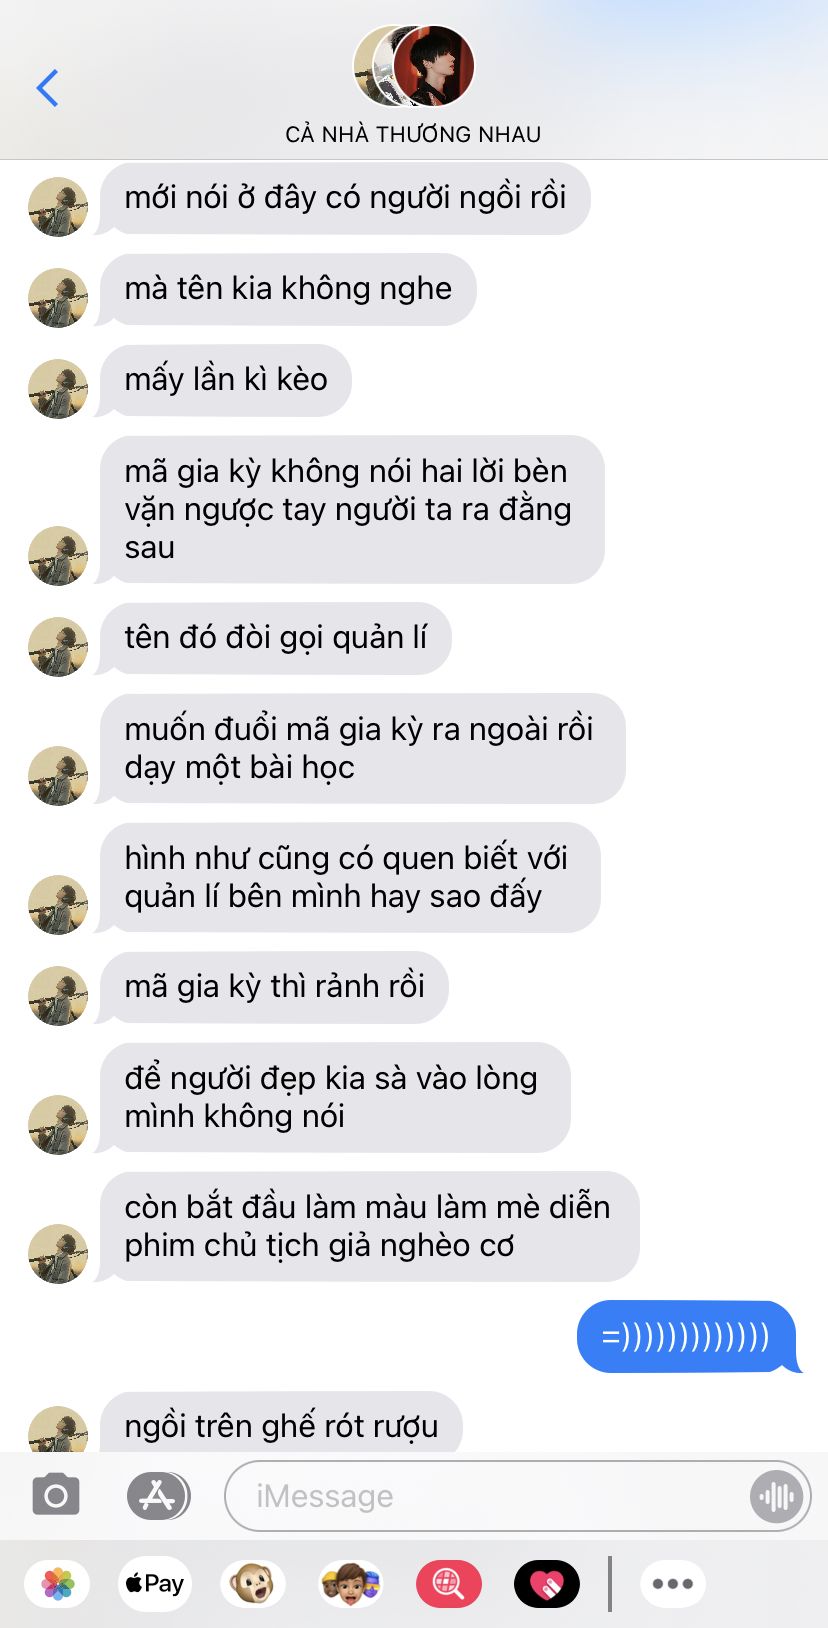This screenshot has width=828, height=1628.
Task: Tap message "ngồi trên ghế rót rượu"
Action: (x=282, y=1423)
